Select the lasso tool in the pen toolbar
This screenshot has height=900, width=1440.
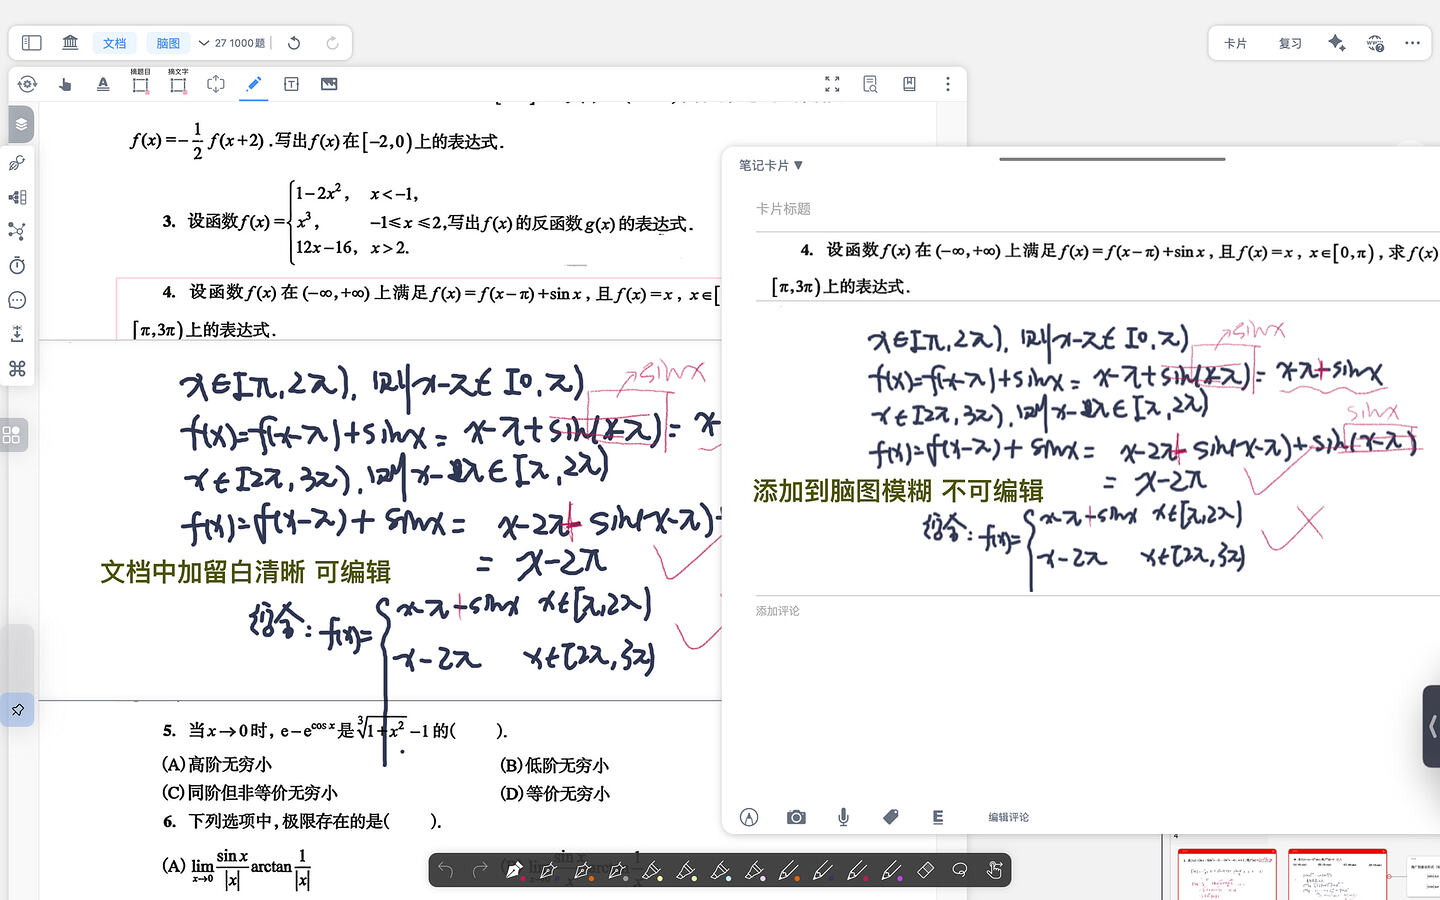[959, 870]
